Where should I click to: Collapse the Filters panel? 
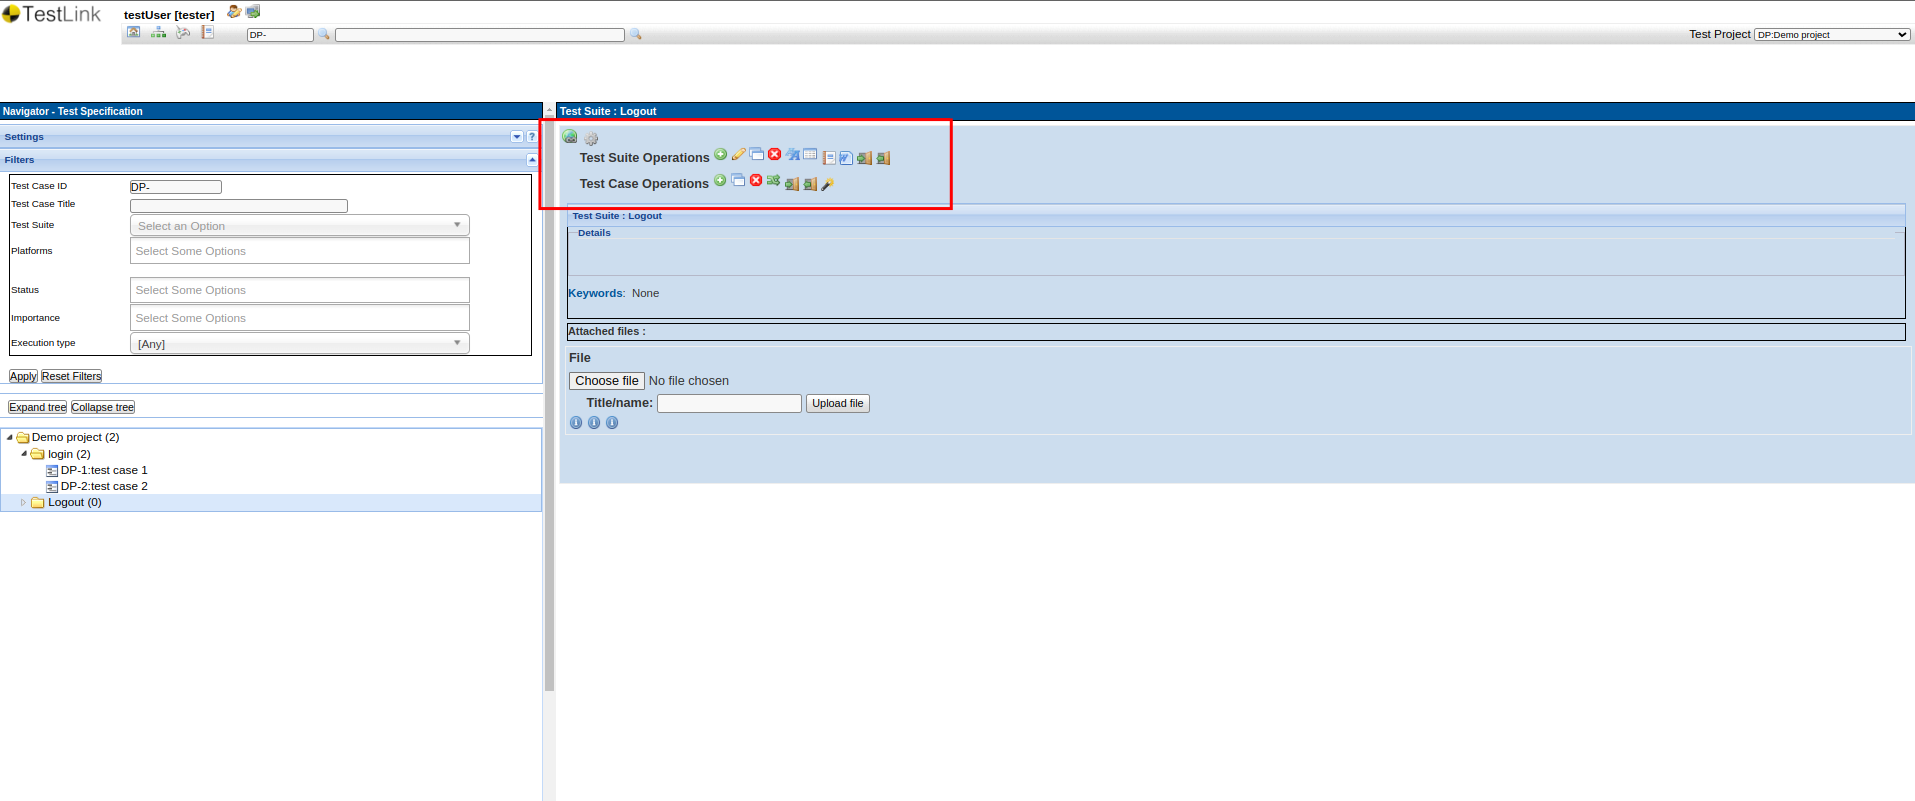click(532, 160)
